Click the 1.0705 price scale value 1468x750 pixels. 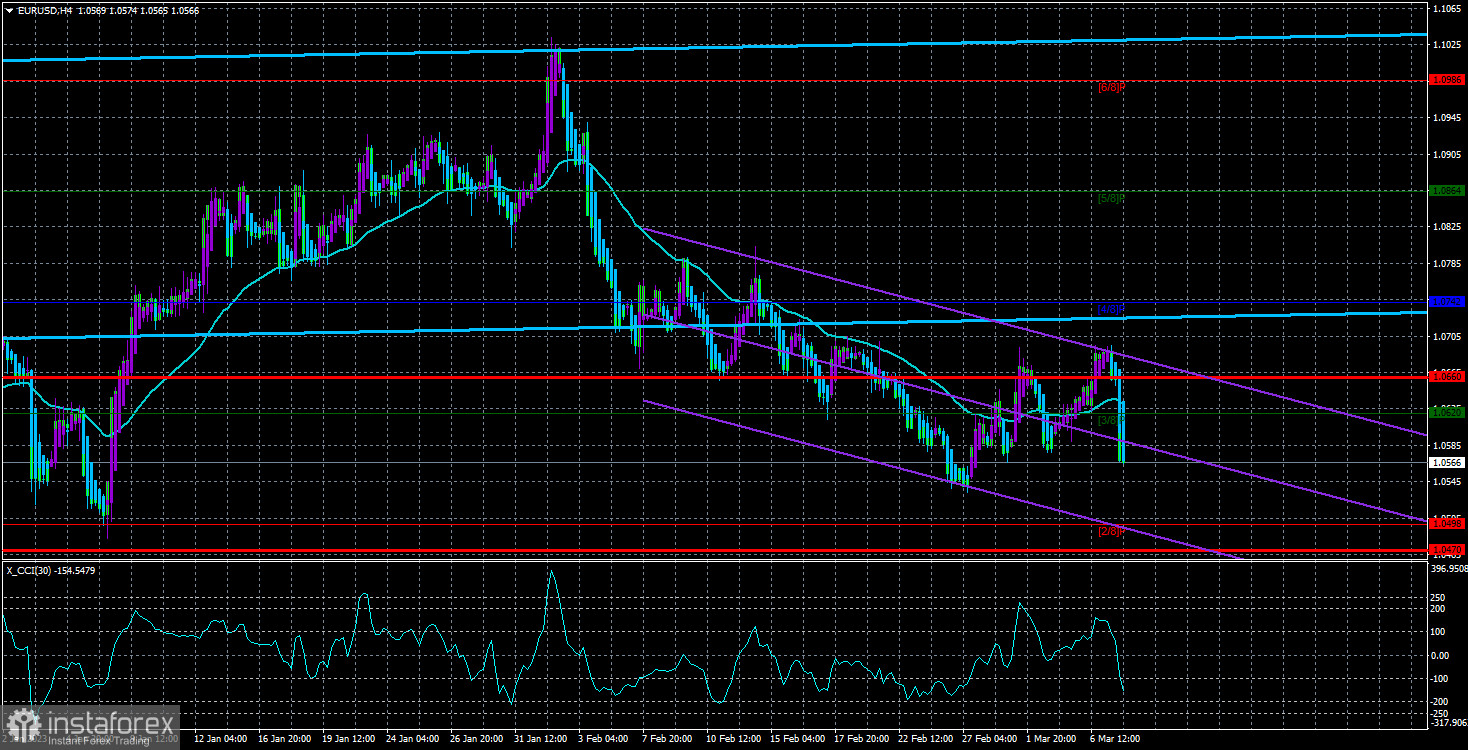click(1447, 337)
